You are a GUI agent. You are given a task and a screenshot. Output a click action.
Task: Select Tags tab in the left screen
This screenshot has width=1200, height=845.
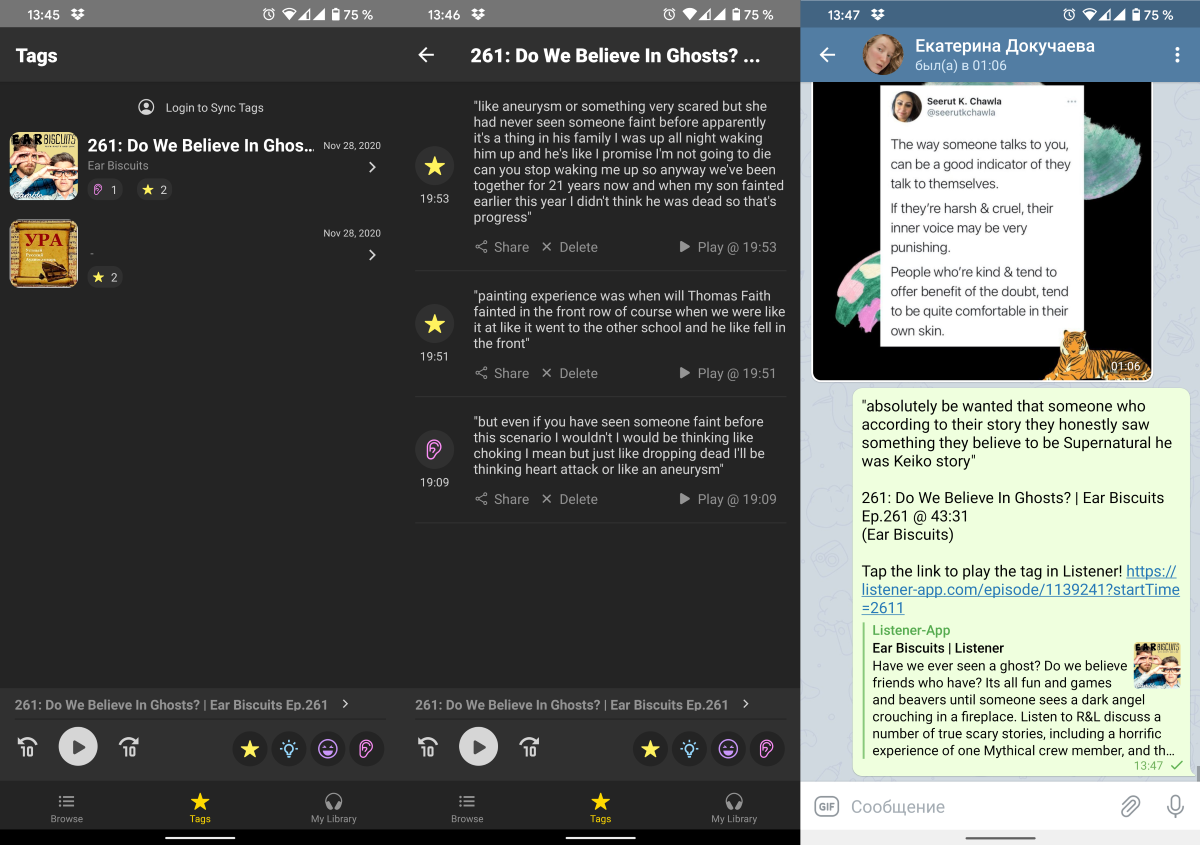(200, 808)
